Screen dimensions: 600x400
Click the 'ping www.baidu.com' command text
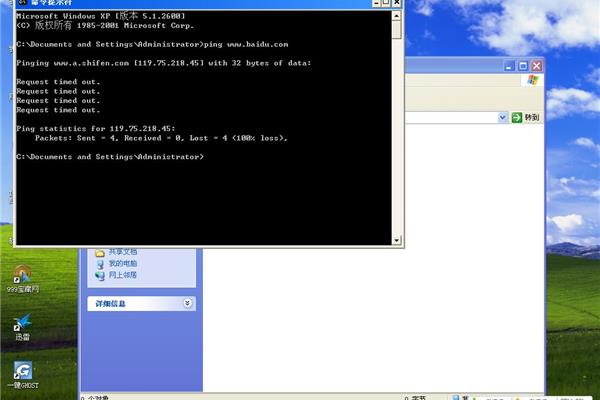point(246,44)
